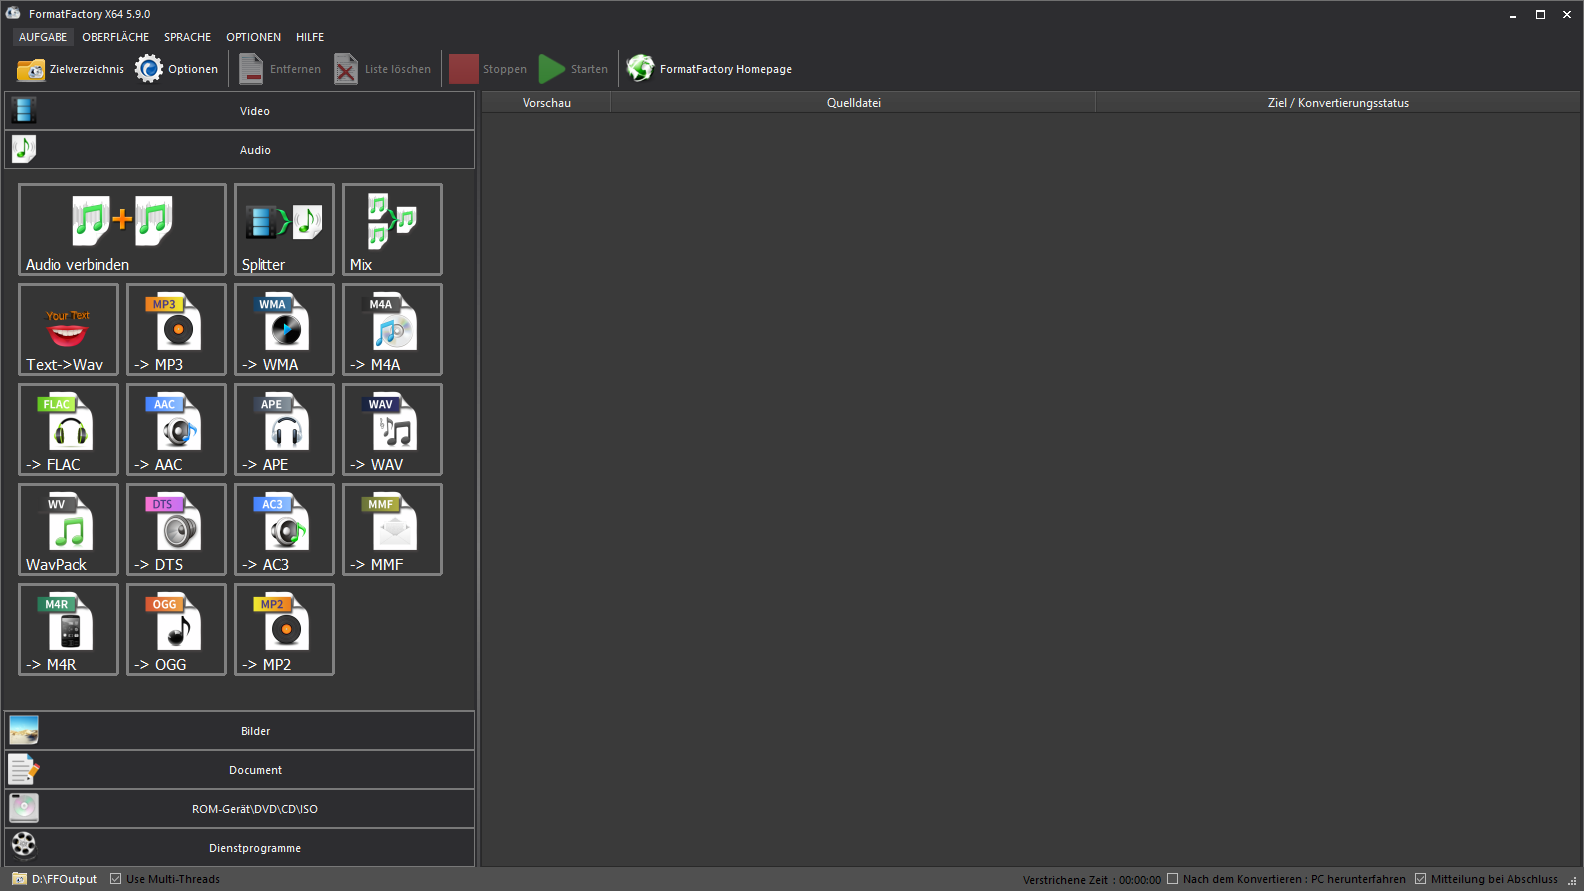Expand the Document category section
This screenshot has height=891, width=1584.
[x=240, y=770]
